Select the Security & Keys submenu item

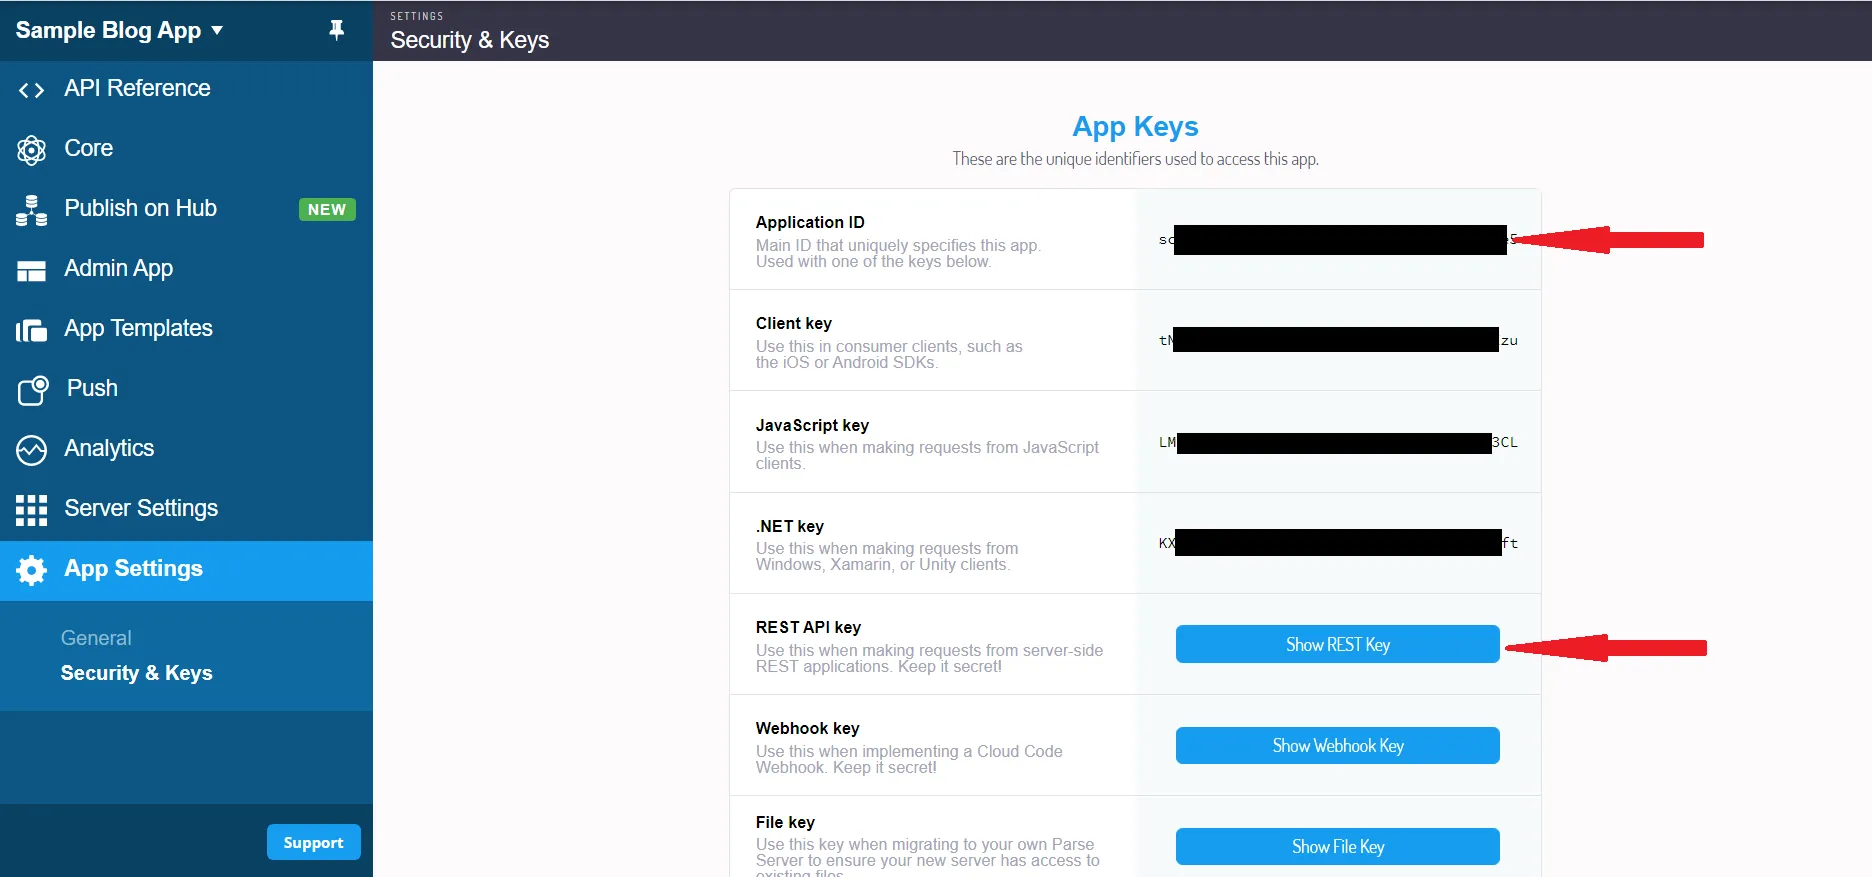136,673
